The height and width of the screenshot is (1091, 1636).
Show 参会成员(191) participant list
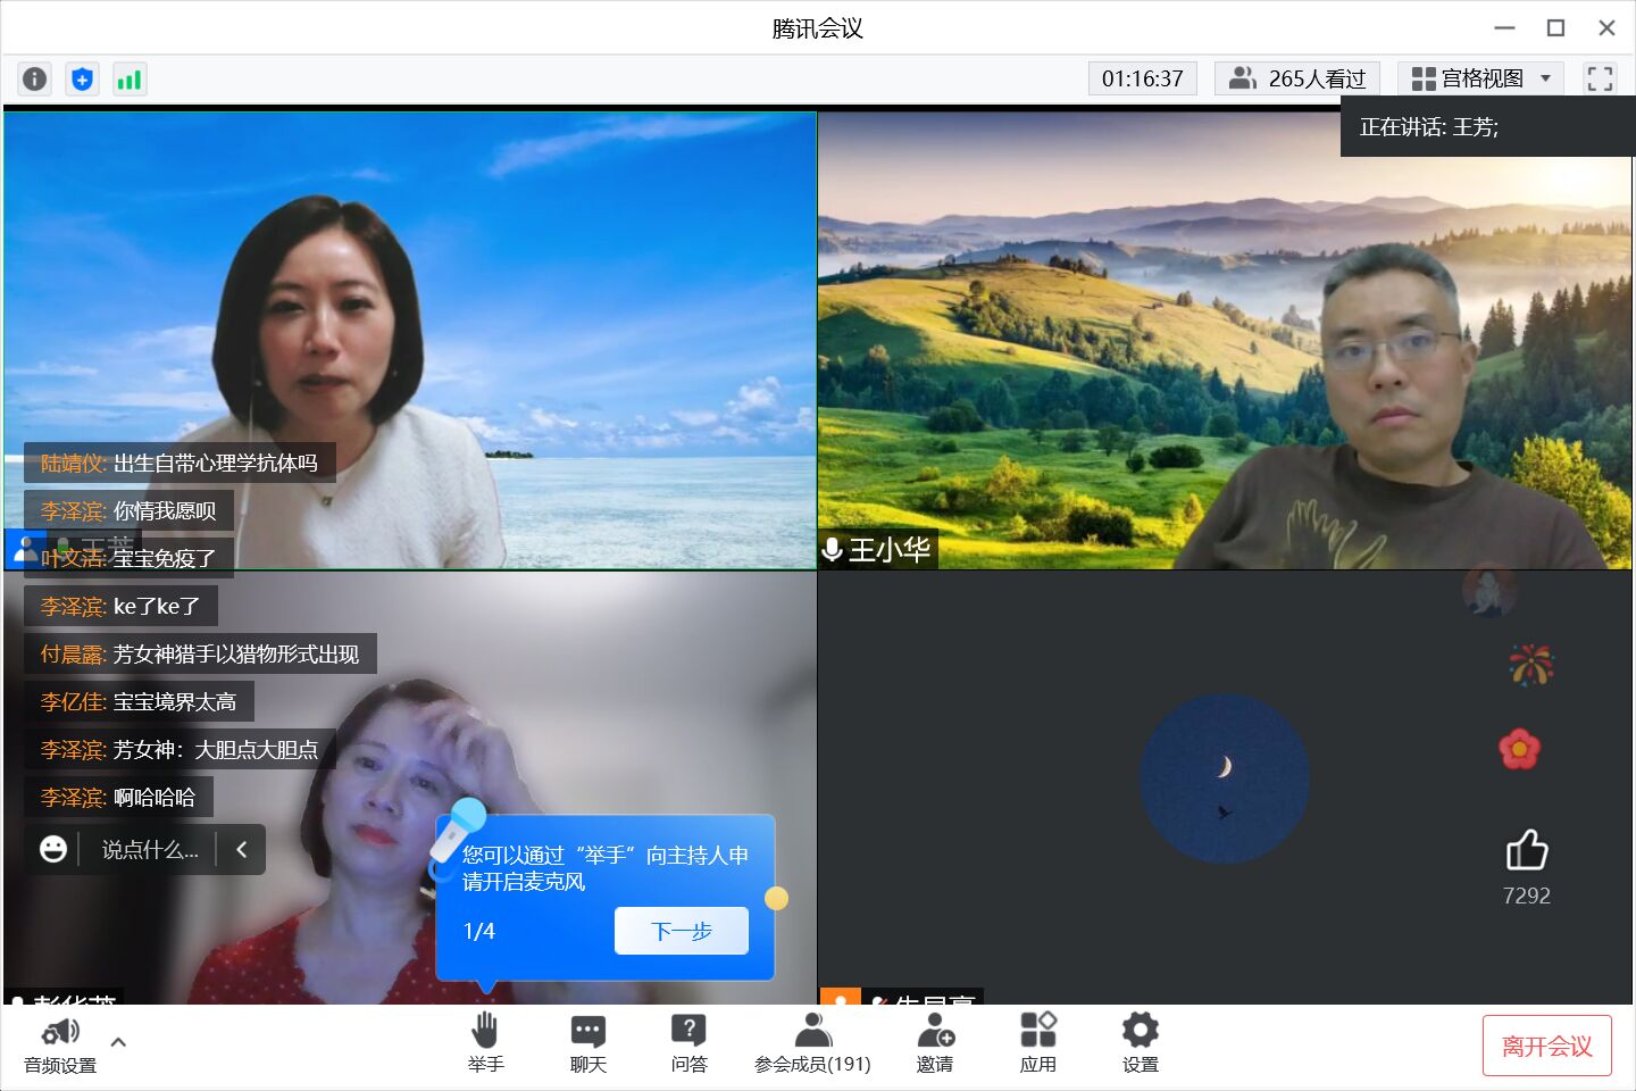pyautogui.click(x=812, y=1042)
